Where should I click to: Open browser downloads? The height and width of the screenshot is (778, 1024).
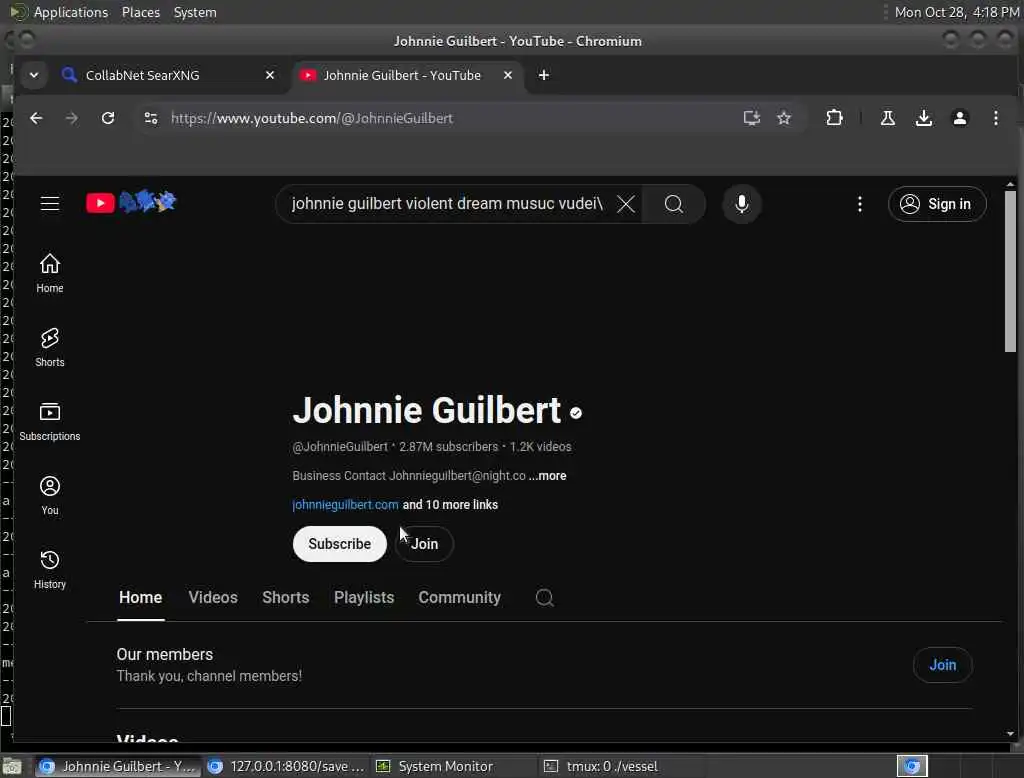[x=923, y=118]
